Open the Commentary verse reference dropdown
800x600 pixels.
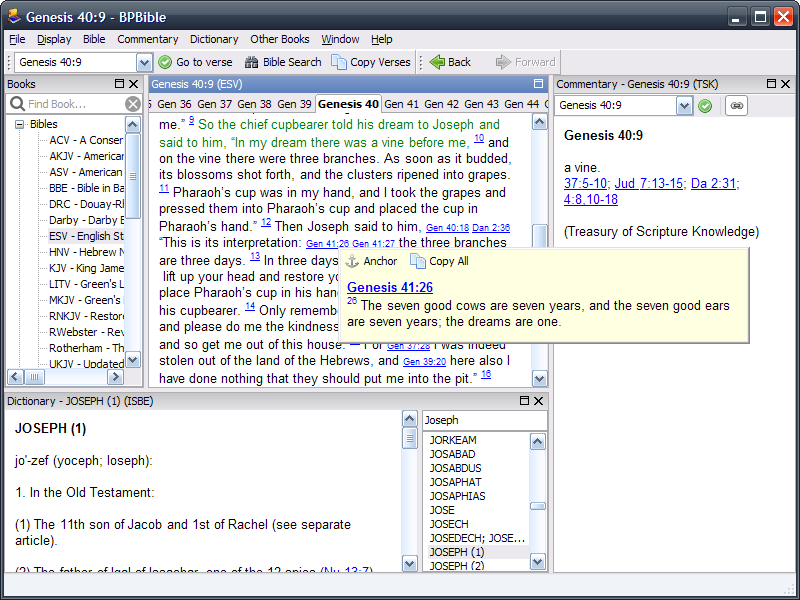coord(684,105)
